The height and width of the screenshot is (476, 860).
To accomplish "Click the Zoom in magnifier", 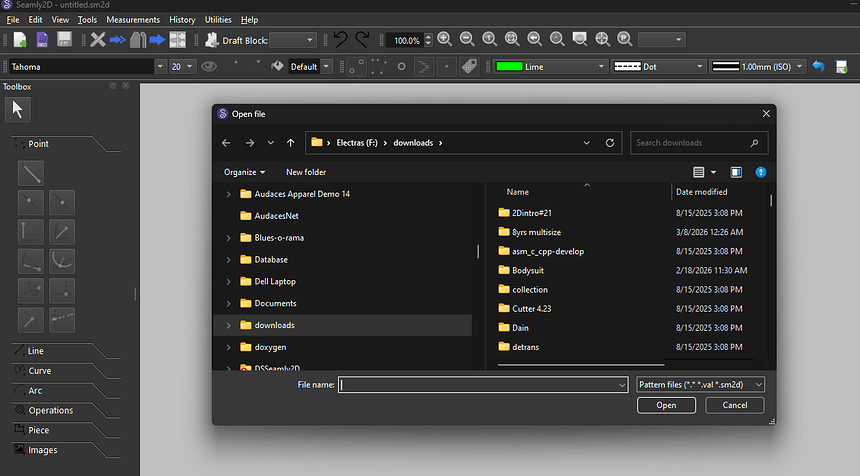I will [445, 39].
